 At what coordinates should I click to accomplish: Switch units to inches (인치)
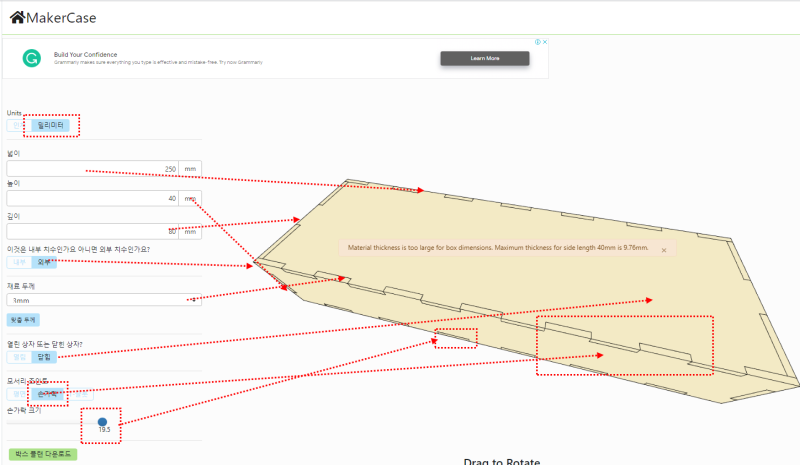(x=19, y=125)
